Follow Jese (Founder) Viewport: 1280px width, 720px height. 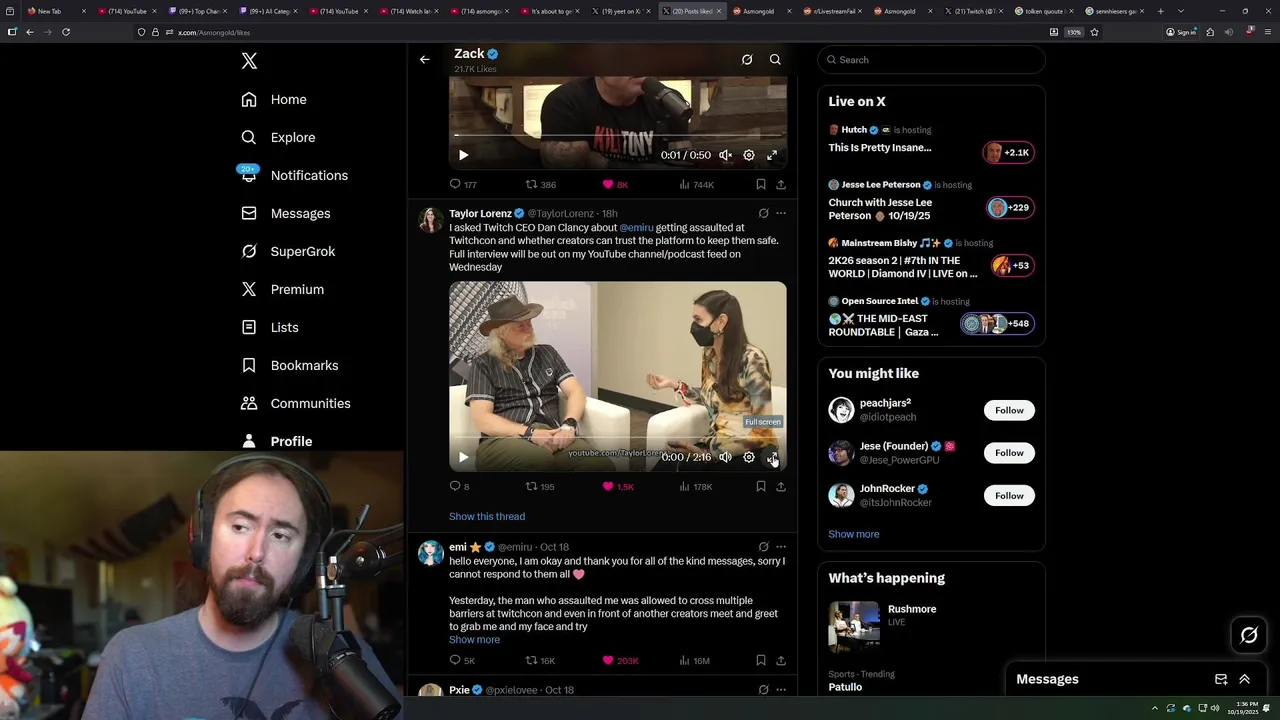pyautogui.click(x=1009, y=453)
